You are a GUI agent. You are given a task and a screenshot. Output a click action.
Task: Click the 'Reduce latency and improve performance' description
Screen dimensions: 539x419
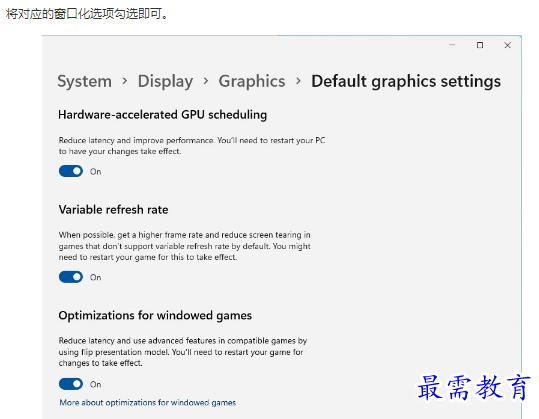192,146
